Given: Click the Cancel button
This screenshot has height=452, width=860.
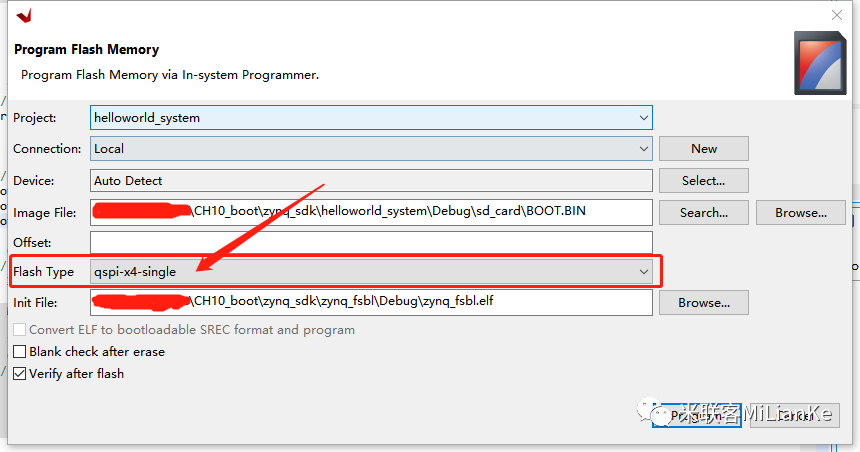Looking at the screenshot, I should (795, 415).
